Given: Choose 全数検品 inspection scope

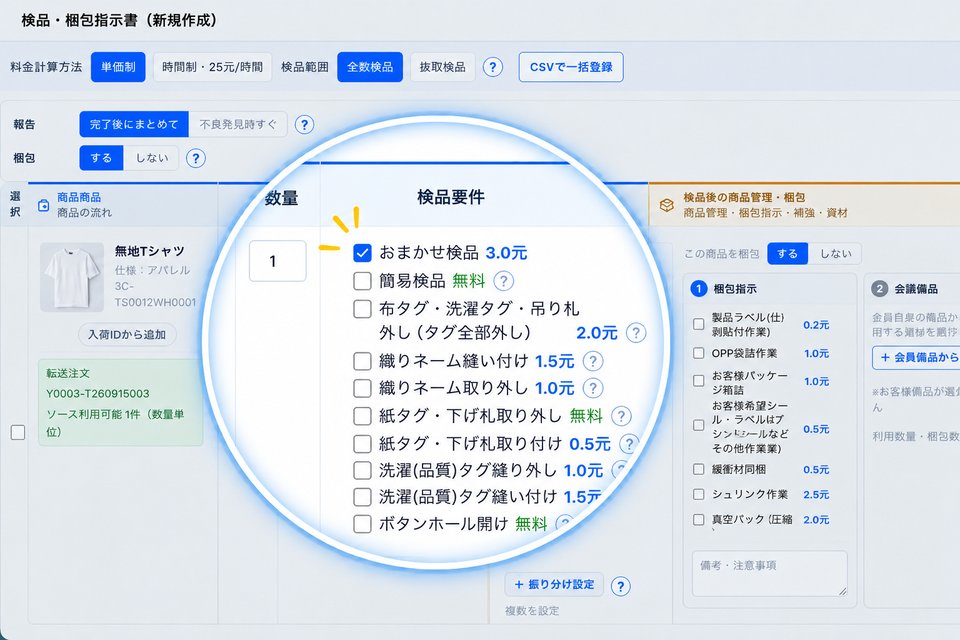Looking at the screenshot, I should tap(370, 67).
